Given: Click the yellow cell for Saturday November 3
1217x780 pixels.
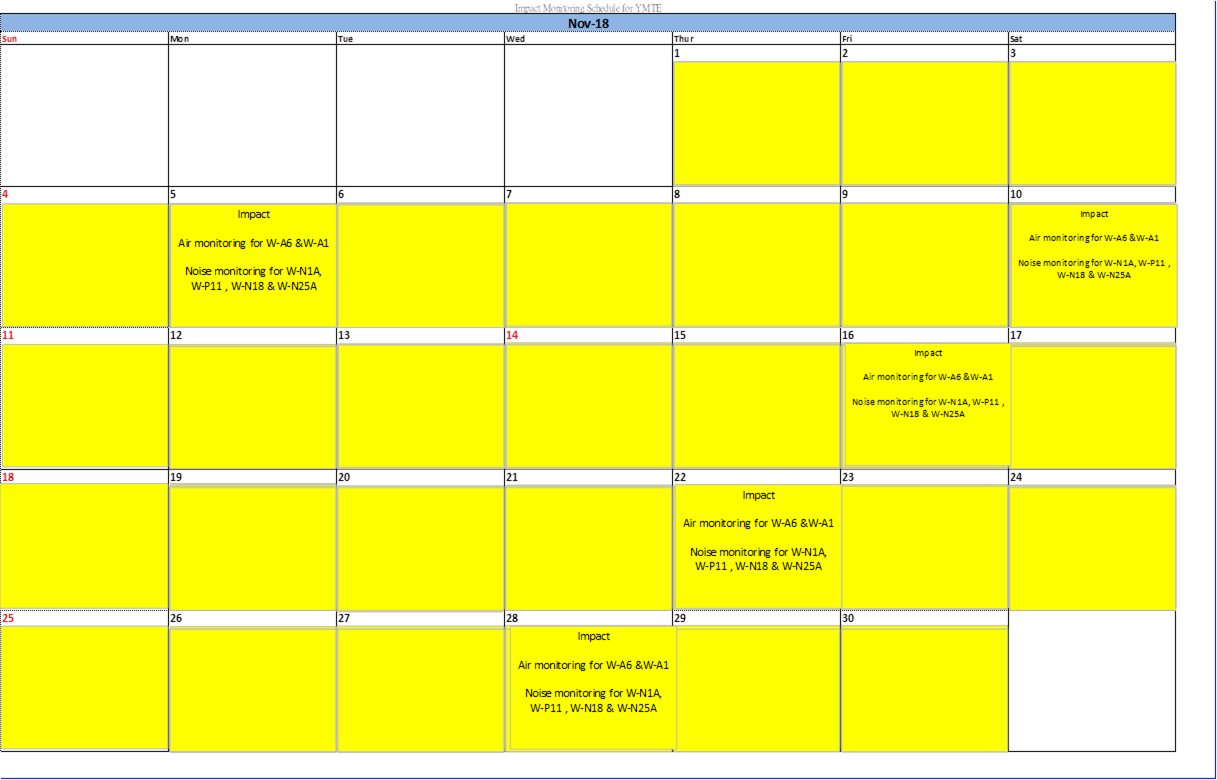Looking at the screenshot, I should coord(1092,122).
